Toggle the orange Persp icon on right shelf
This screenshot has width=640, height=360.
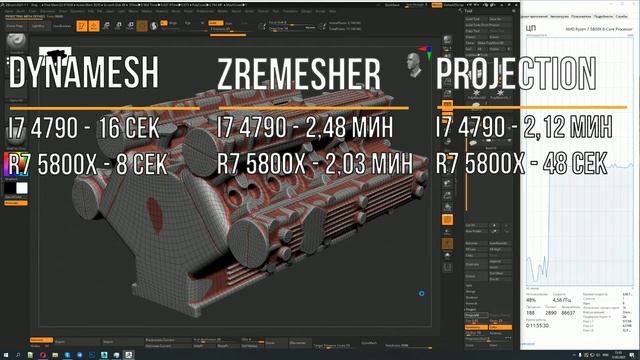coord(447,104)
